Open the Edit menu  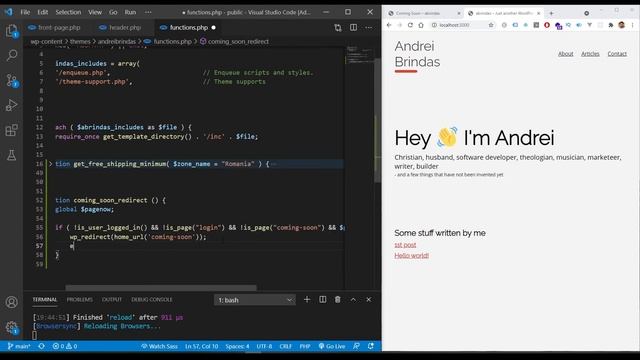tap(43, 12)
